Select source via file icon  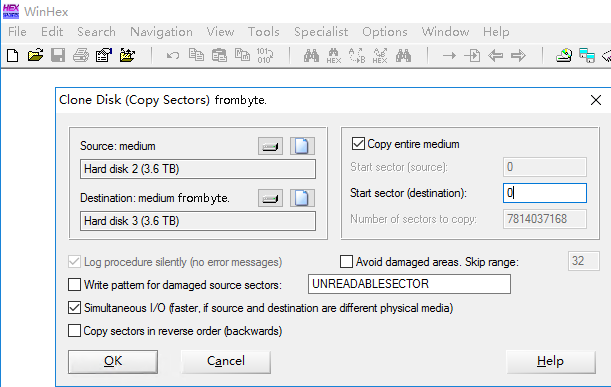[302, 146]
